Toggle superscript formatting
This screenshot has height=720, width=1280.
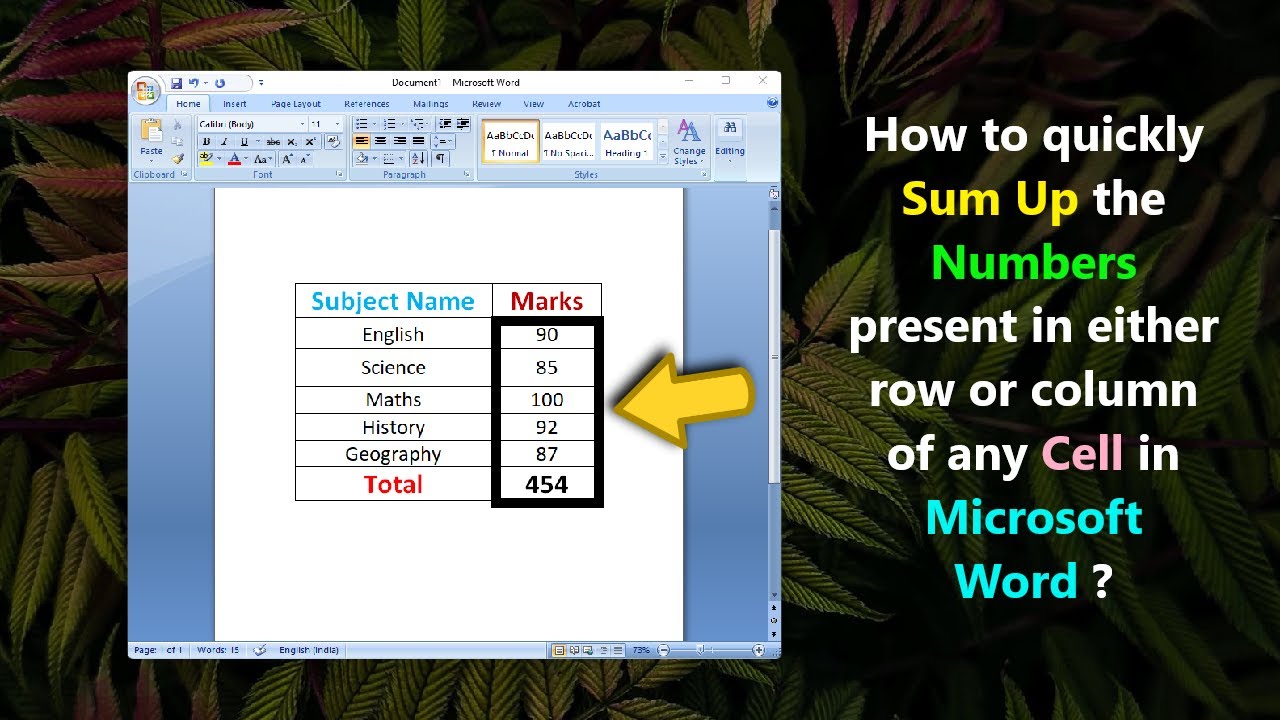(310, 142)
